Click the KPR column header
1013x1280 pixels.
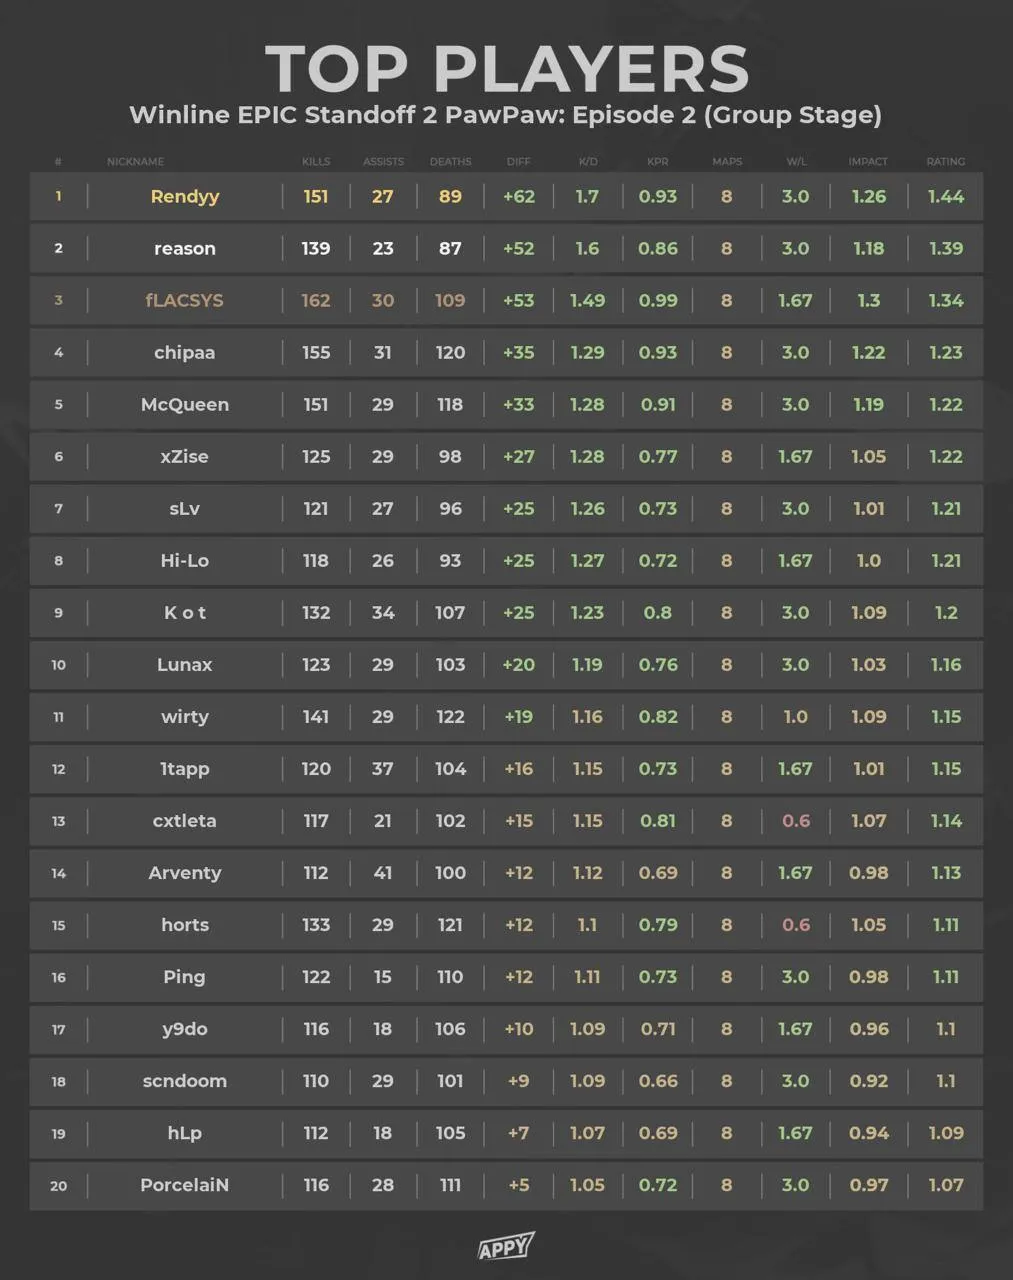[x=658, y=161]
